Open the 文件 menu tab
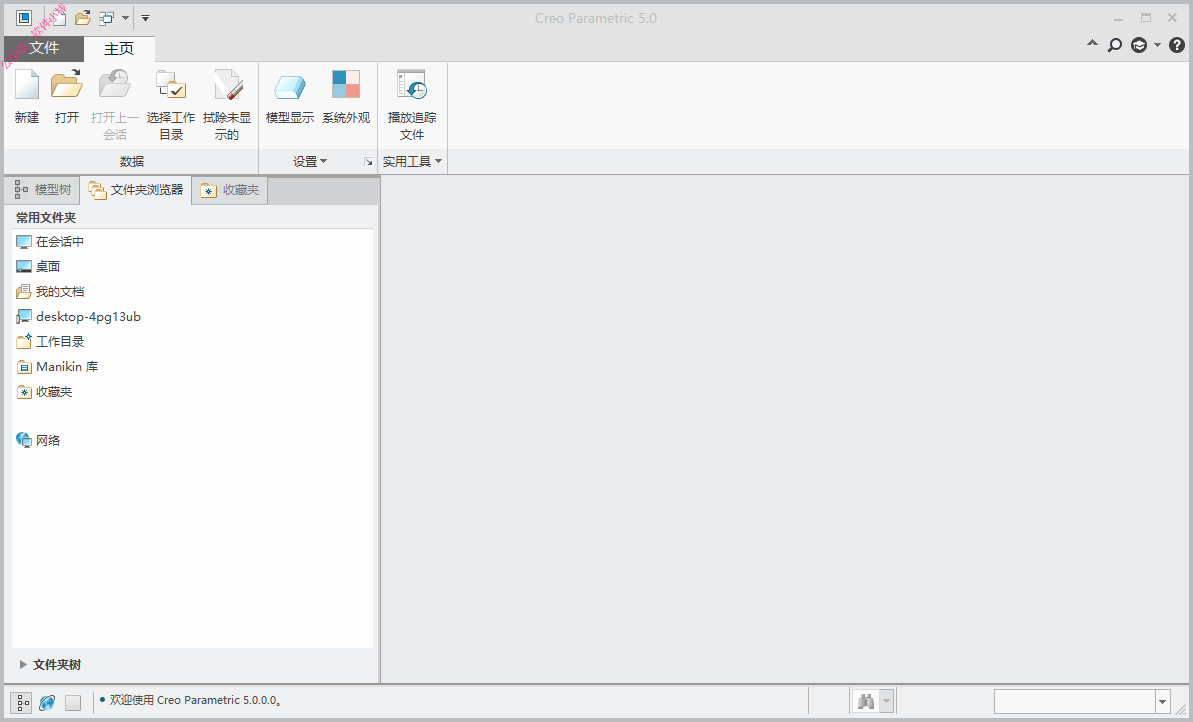This screenshot has width=1193, height=722. (43, 48)
